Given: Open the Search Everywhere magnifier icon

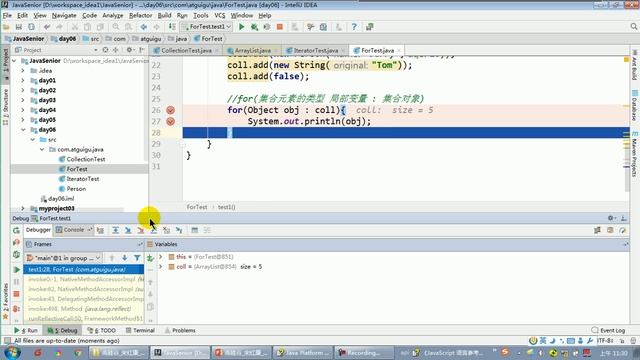Looking at the screenshot, I should pyautogui.click(x=633, y=27).
